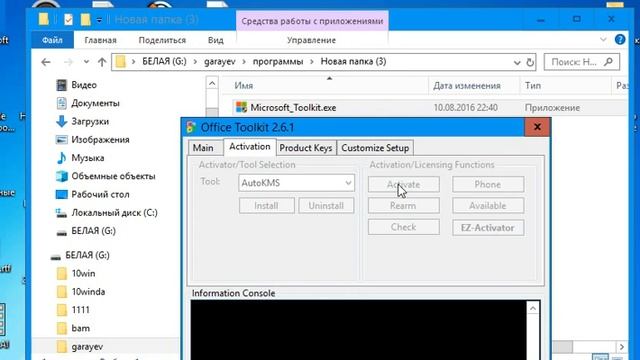Open the 1111 folder icon
This screenshot has width=640, height=360.
click(x=62, y=310)
